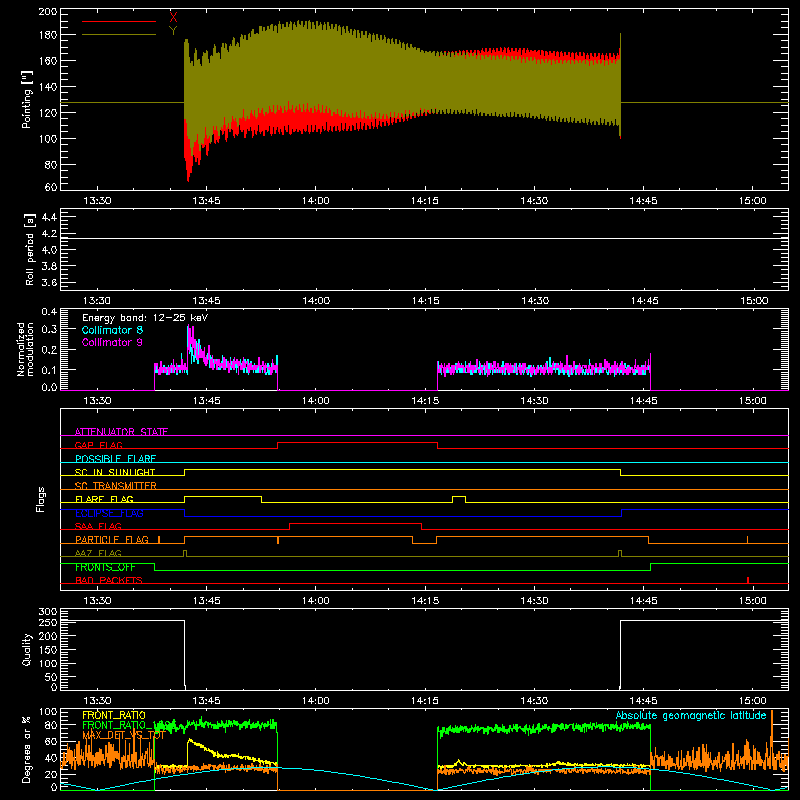Click the 3.6 tick on Roll period axis
800x800 pixels.
[x=49, y=283]
